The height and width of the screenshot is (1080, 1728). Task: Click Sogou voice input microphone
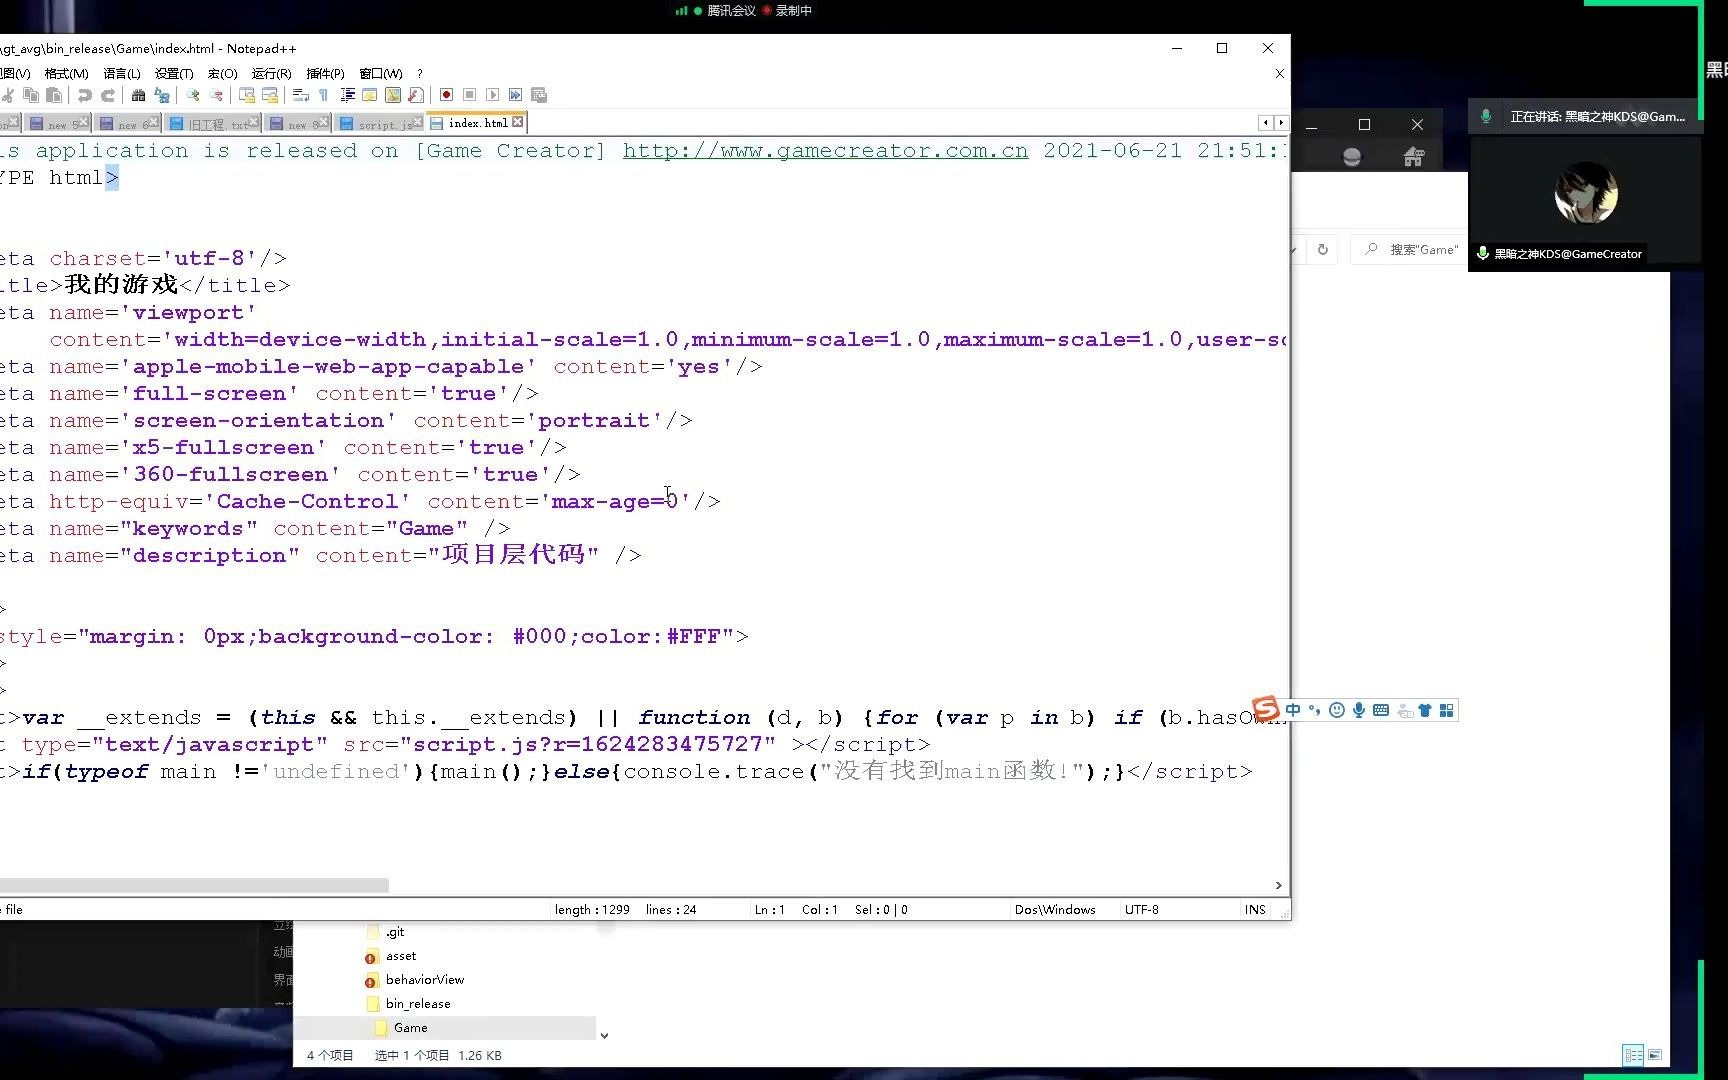(x=1359, y=710)
